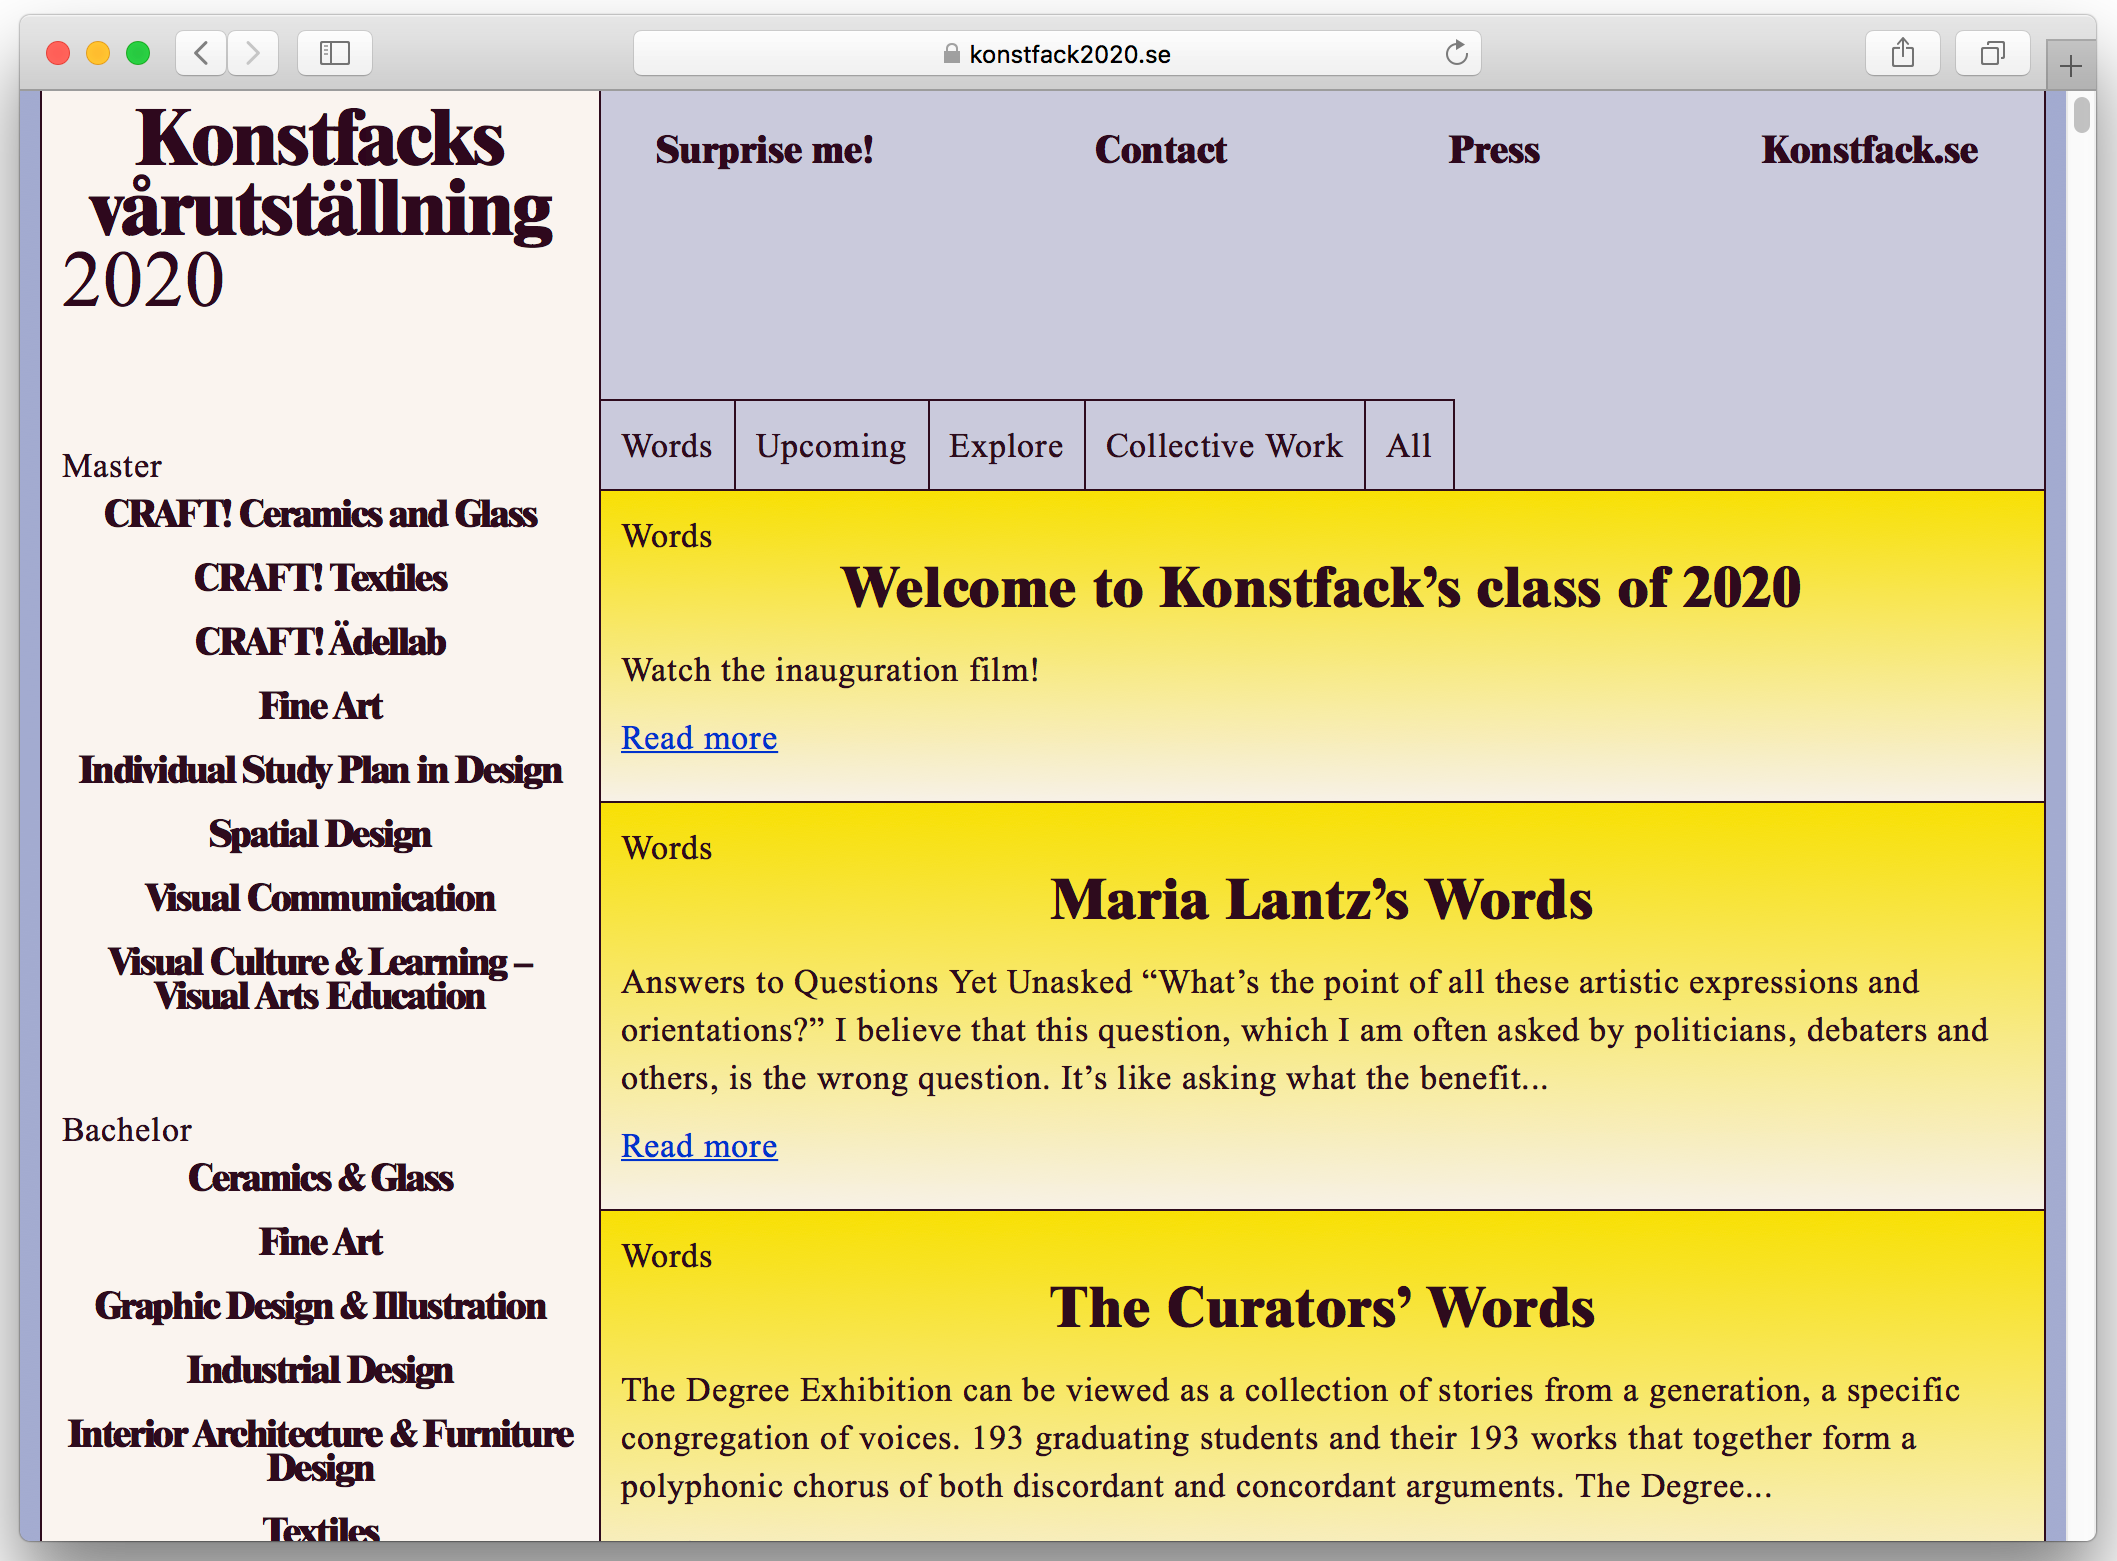Click Read more under Watch the inauguration film
This screenshot has height=1561, width=2117.
[699, 738]
